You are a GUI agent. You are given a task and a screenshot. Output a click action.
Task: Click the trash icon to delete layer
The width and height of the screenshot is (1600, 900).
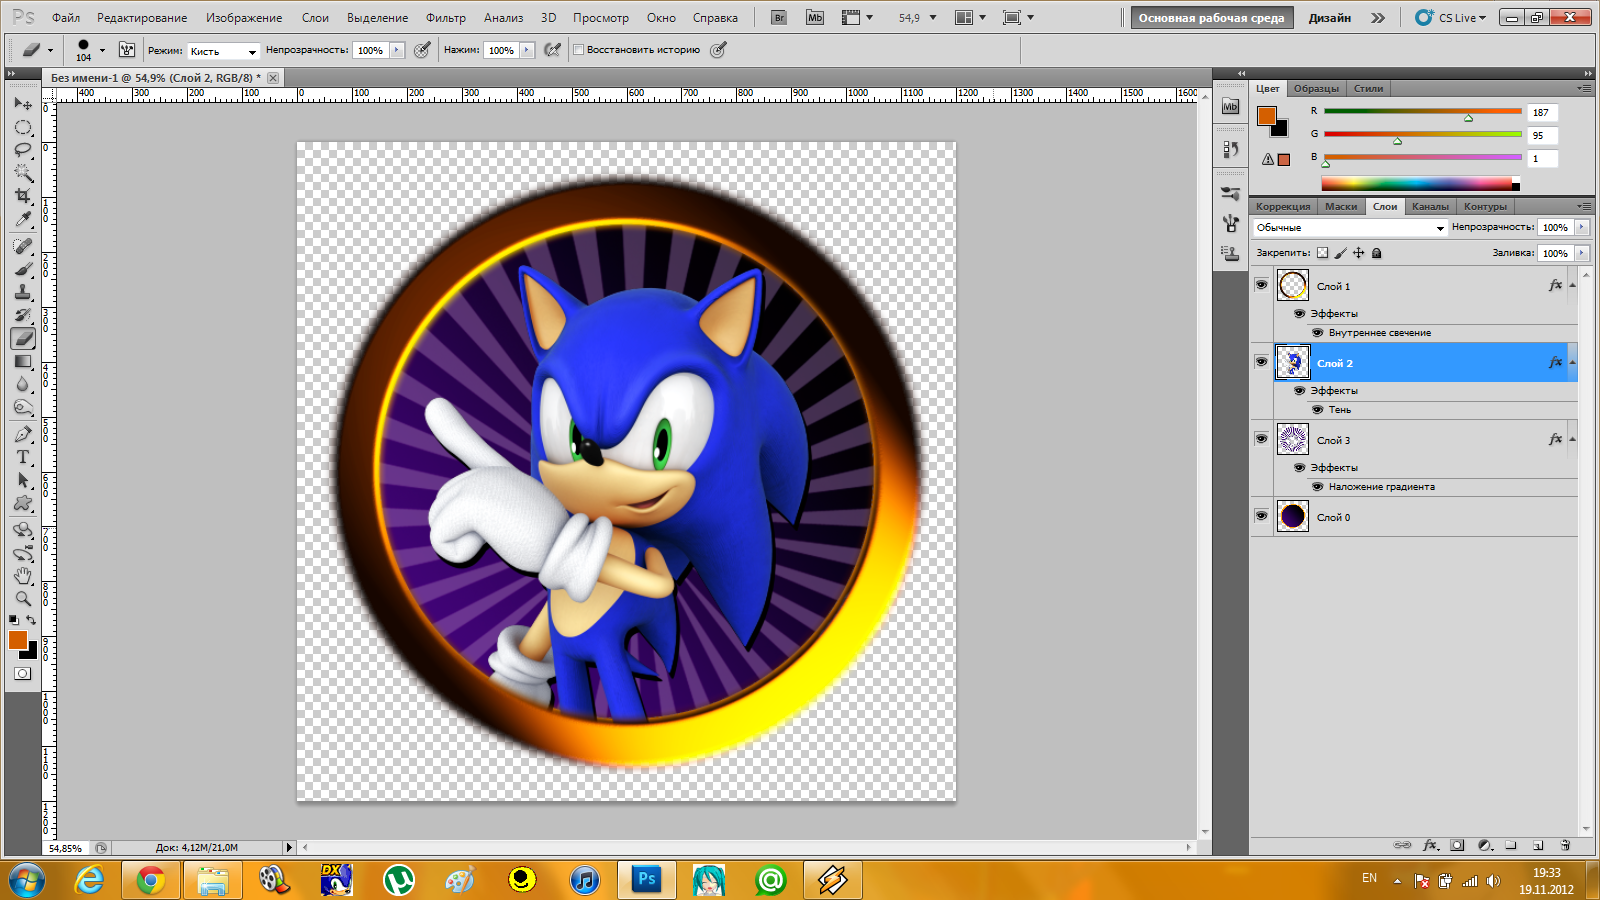point(1565,845)
